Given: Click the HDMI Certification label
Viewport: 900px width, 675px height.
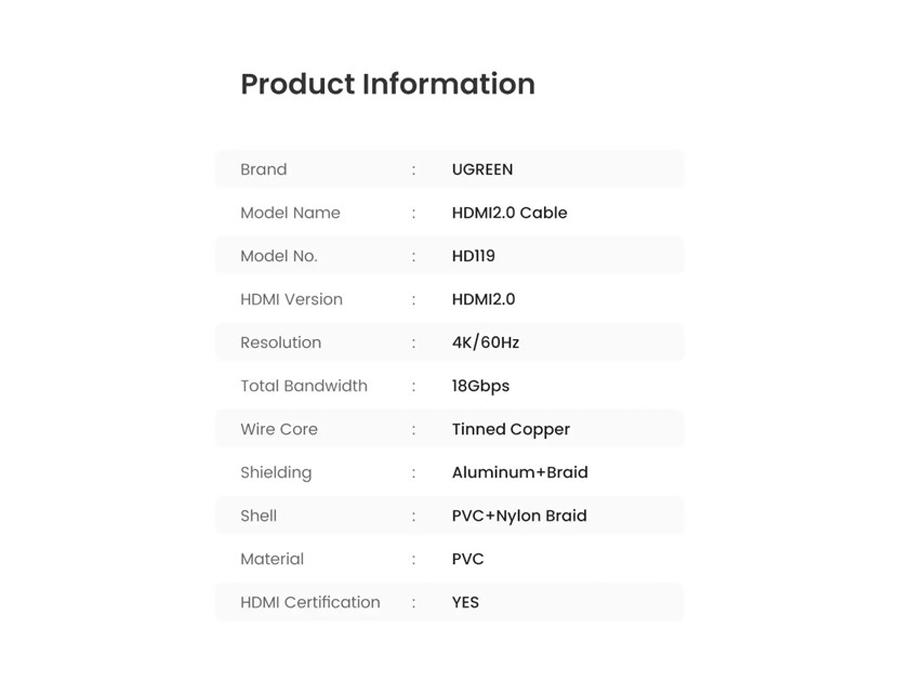Looking at the screenshot, I should coord(310,602).
